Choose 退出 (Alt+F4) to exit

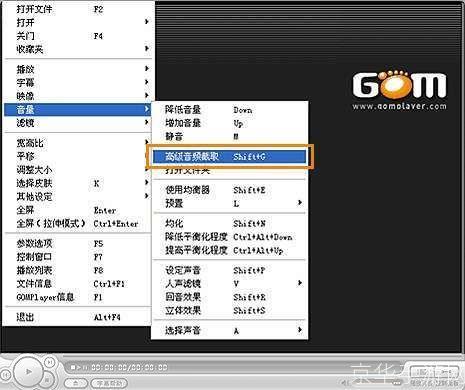(77, 317)
